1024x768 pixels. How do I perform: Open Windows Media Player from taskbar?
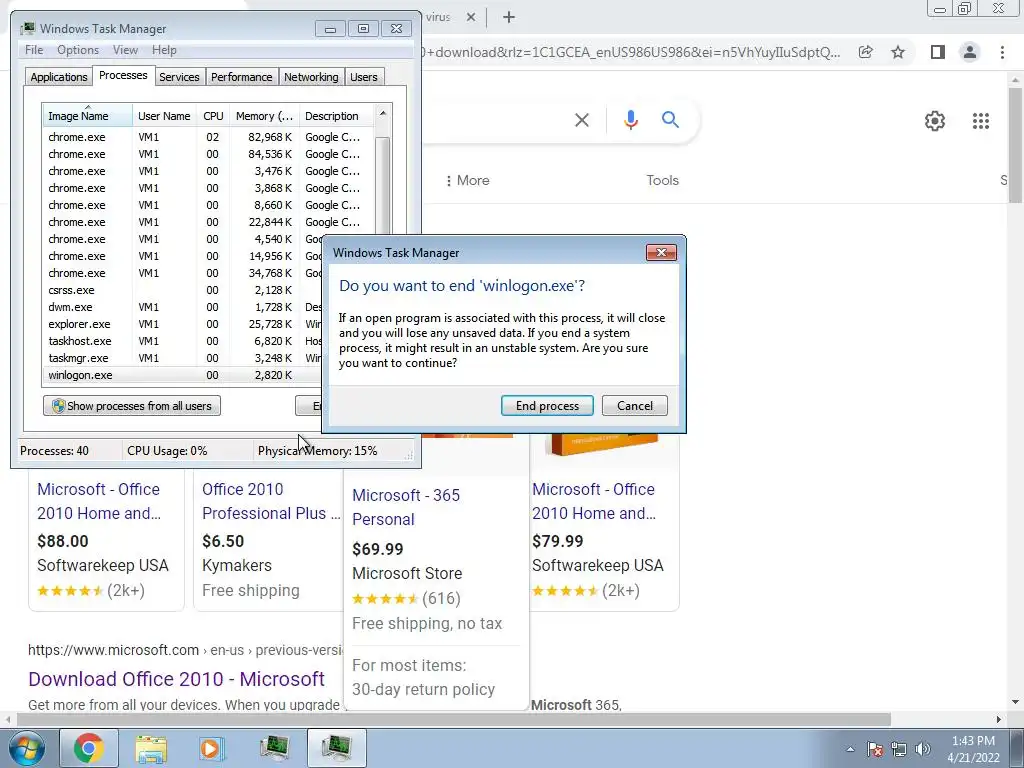pos(212,748)
